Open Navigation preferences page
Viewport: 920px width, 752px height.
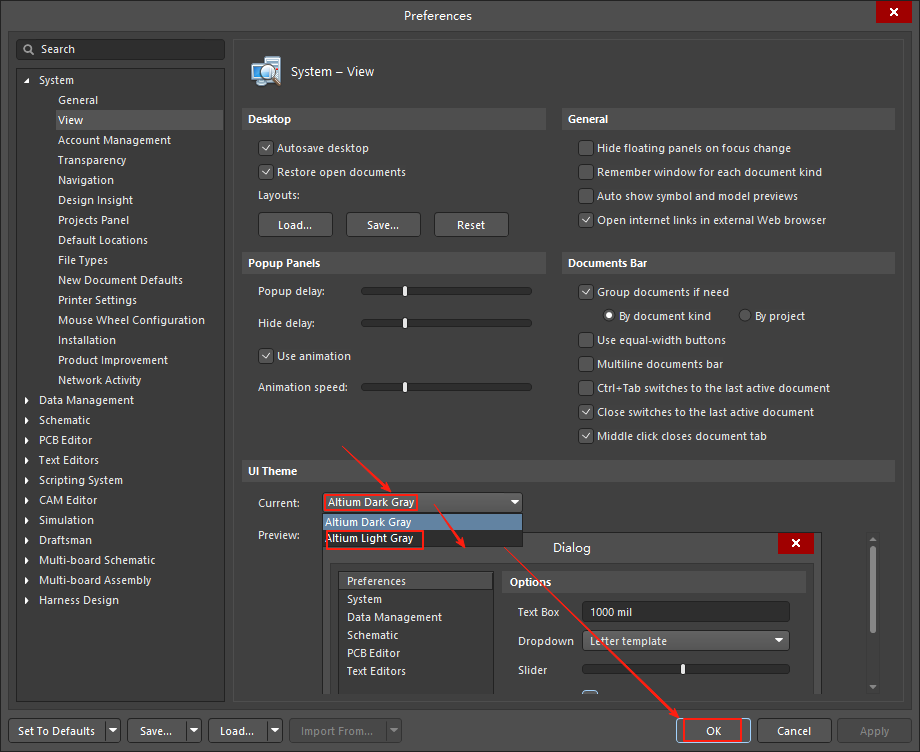(86, 180)
